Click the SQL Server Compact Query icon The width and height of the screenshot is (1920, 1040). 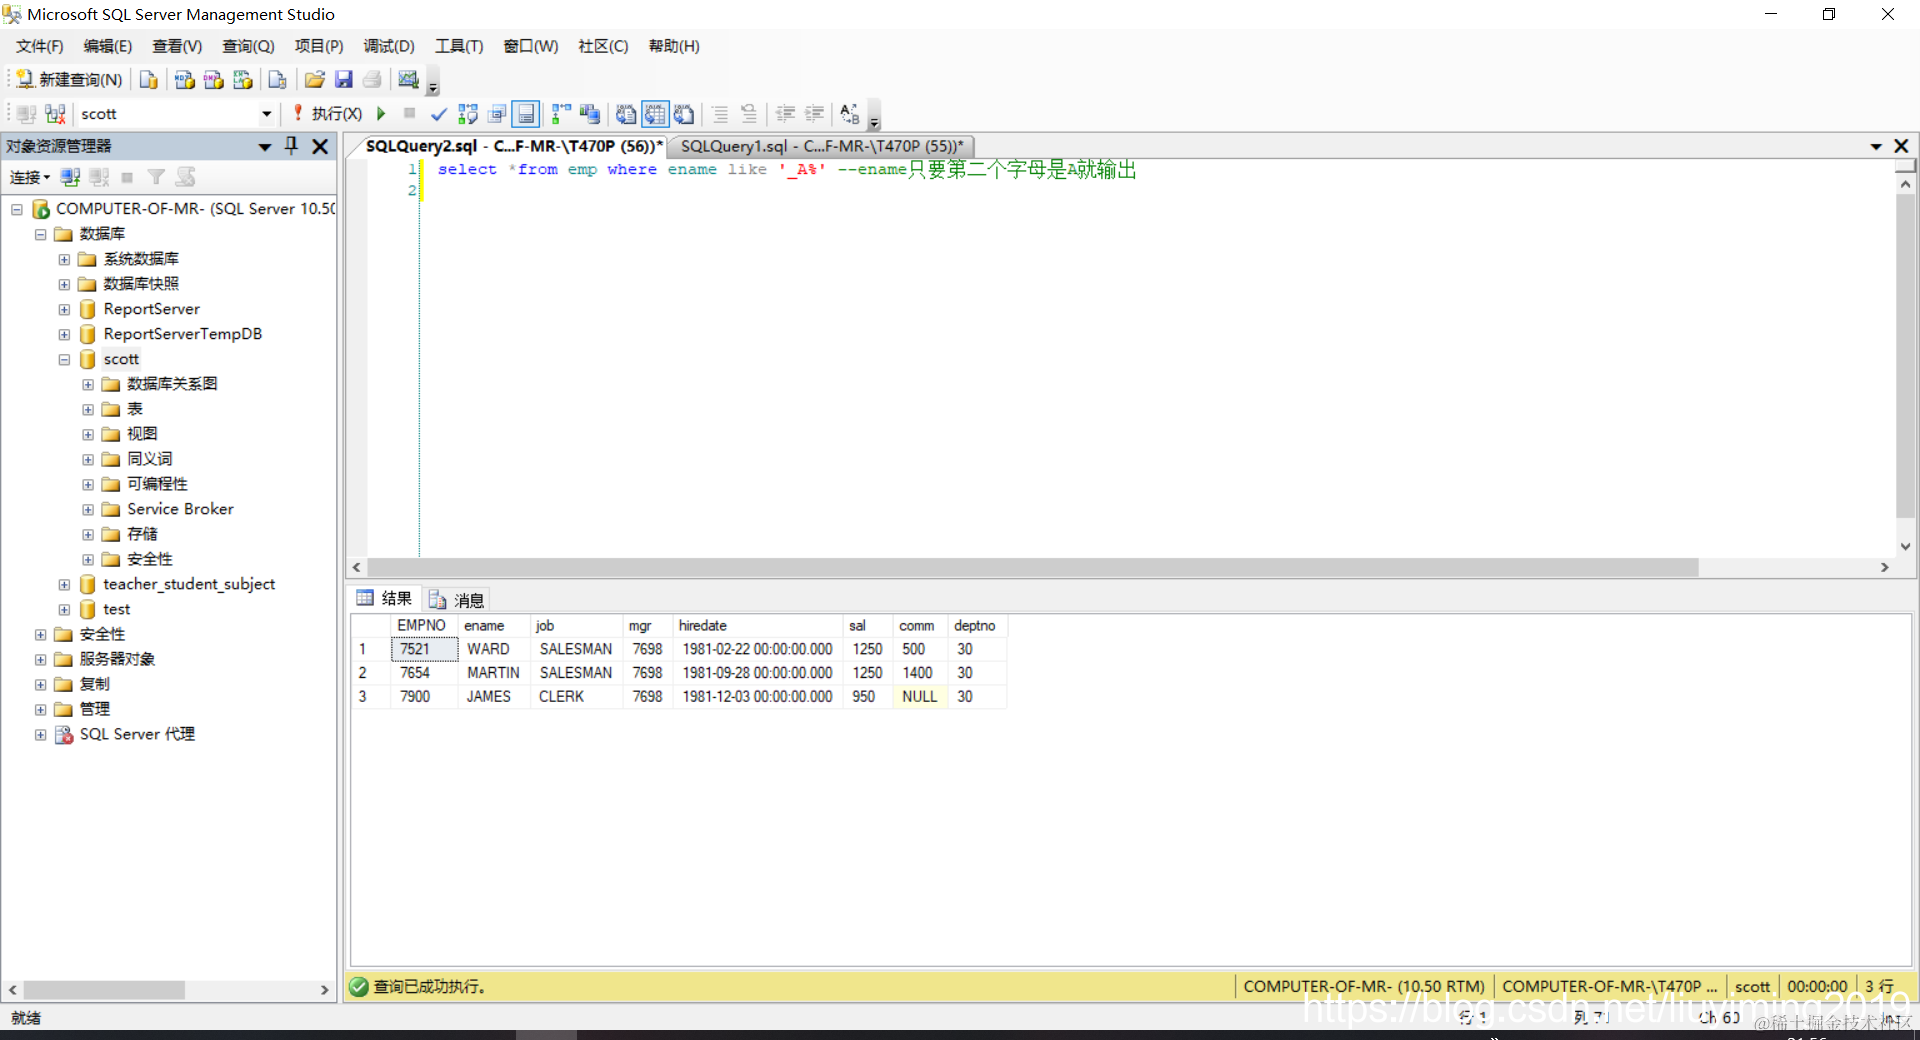click(277, 80)
